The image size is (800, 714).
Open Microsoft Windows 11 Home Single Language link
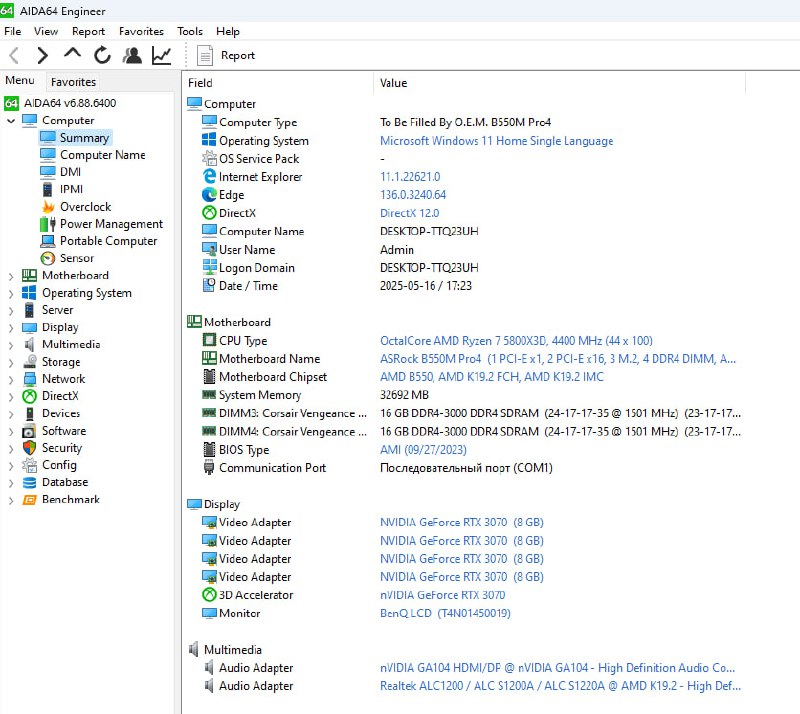[496, 141]
